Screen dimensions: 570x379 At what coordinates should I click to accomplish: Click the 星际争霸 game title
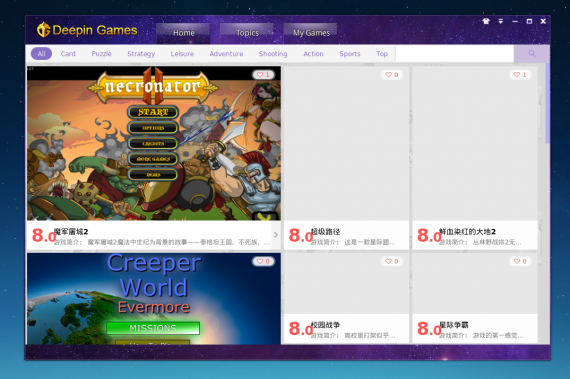(454, 325)
